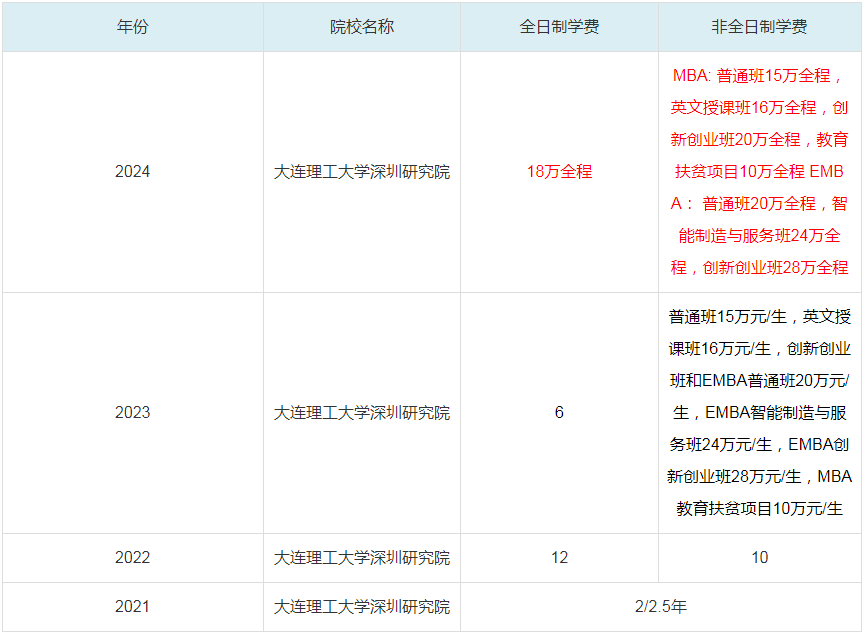
Task: Select the 2023 non-fulltime tuition description cell
Action: pyautogui.click(x=758, y=413)
